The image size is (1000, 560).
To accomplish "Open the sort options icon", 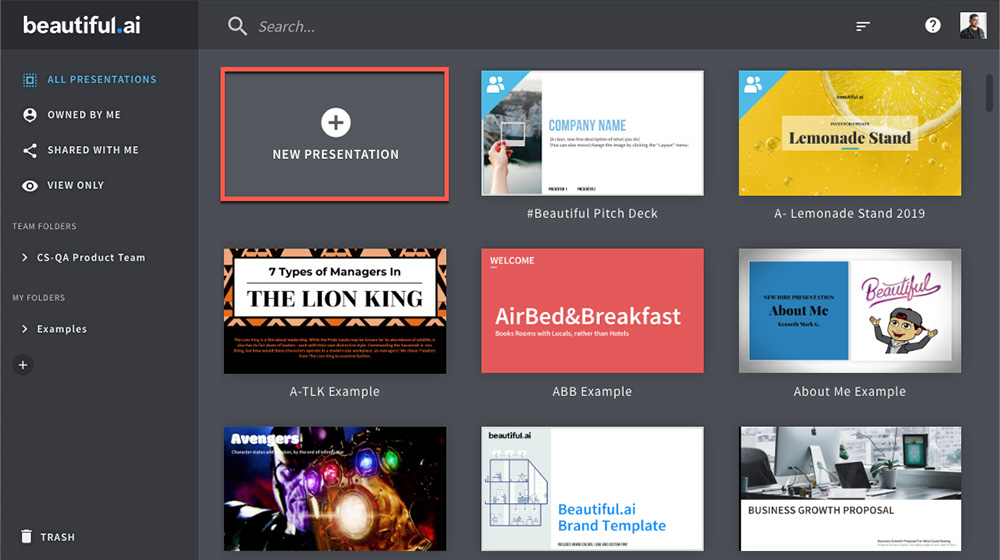I will 863,26.
